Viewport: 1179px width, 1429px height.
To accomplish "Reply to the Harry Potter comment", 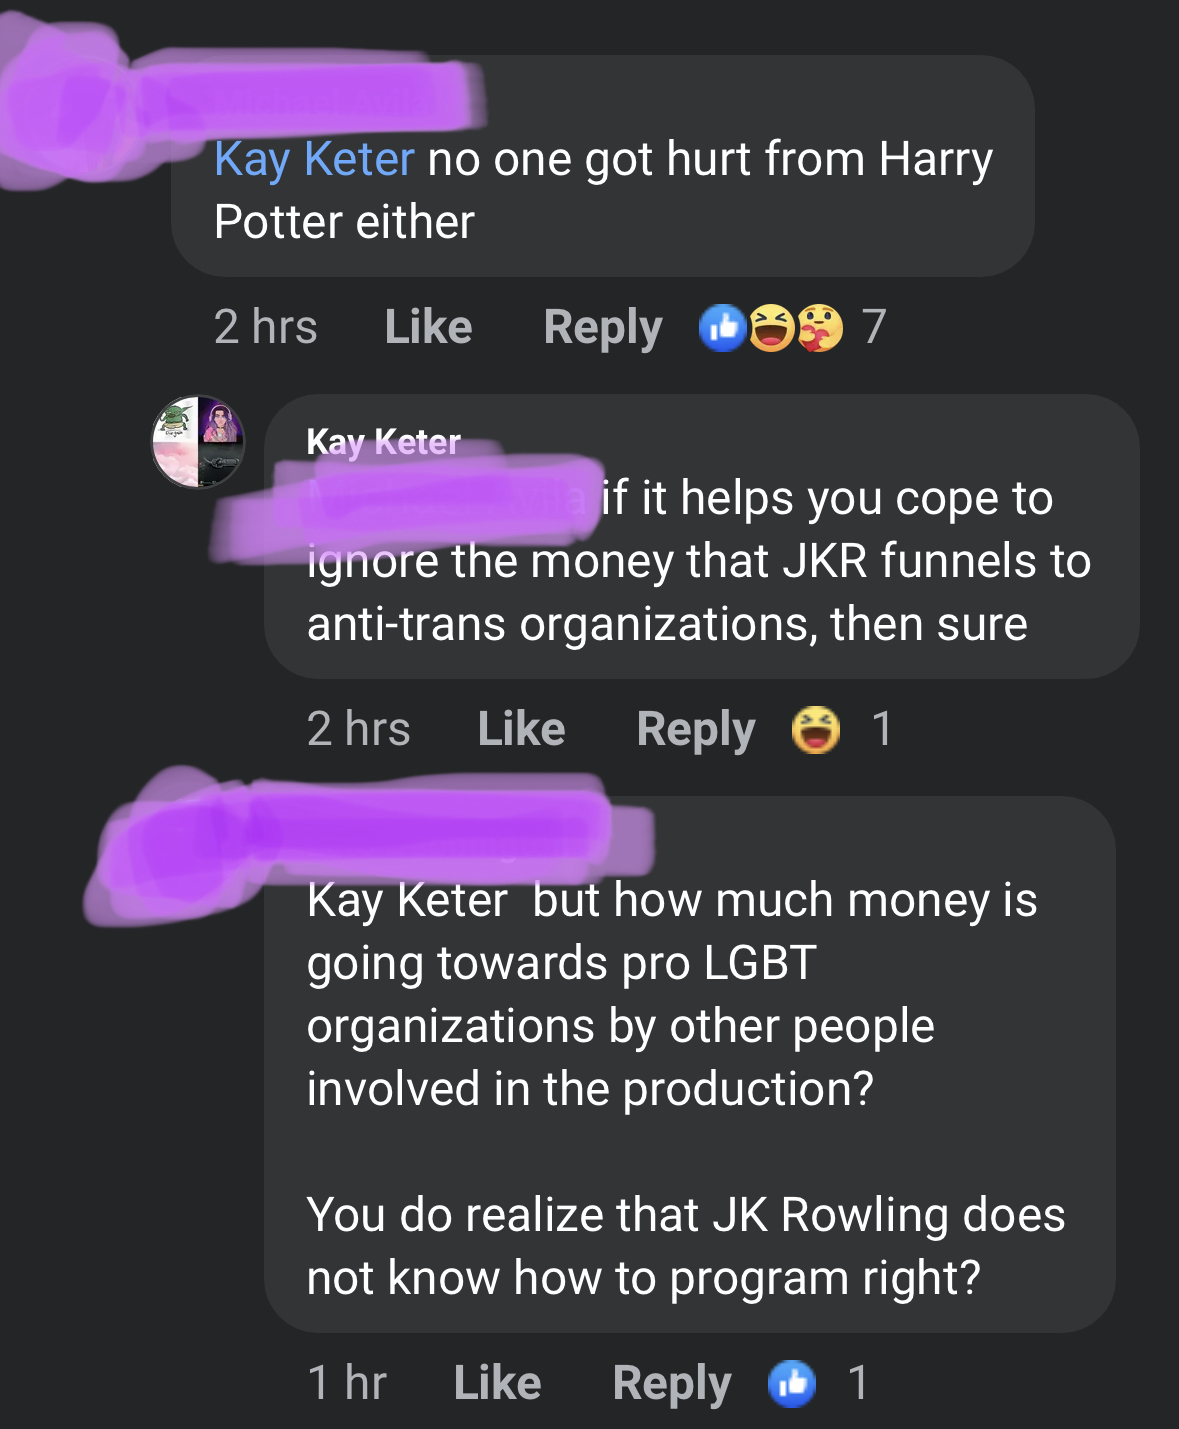I will pos(603,328).
